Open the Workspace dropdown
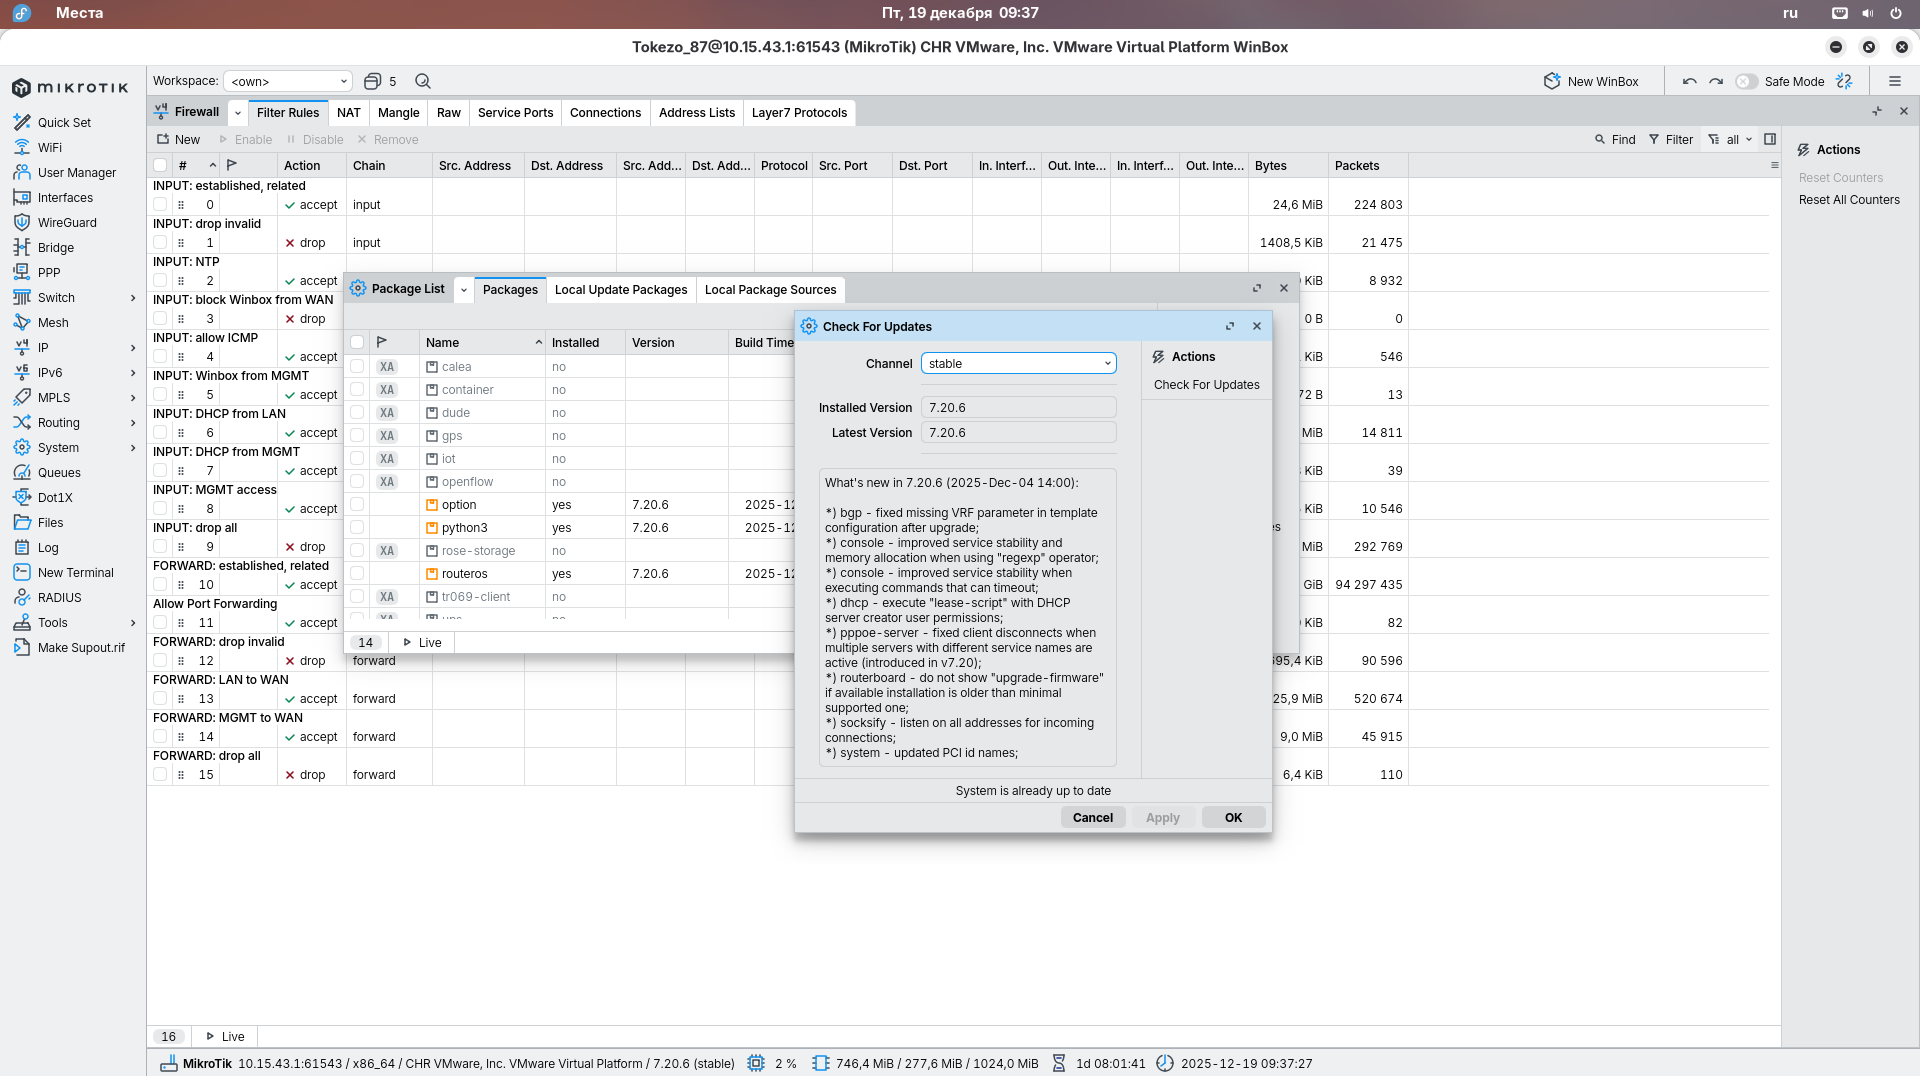The width and height of the screenshot is (1920, 1076). tap(288, 81)
